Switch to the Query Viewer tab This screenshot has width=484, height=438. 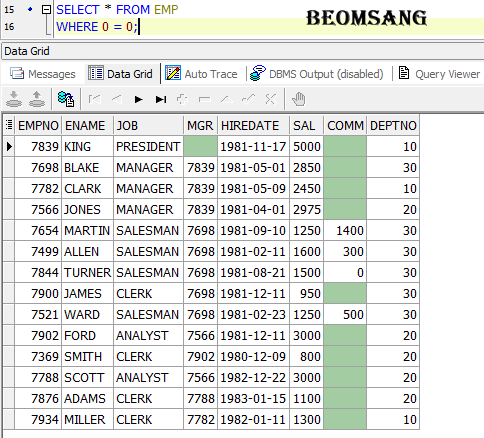[439, 74]
